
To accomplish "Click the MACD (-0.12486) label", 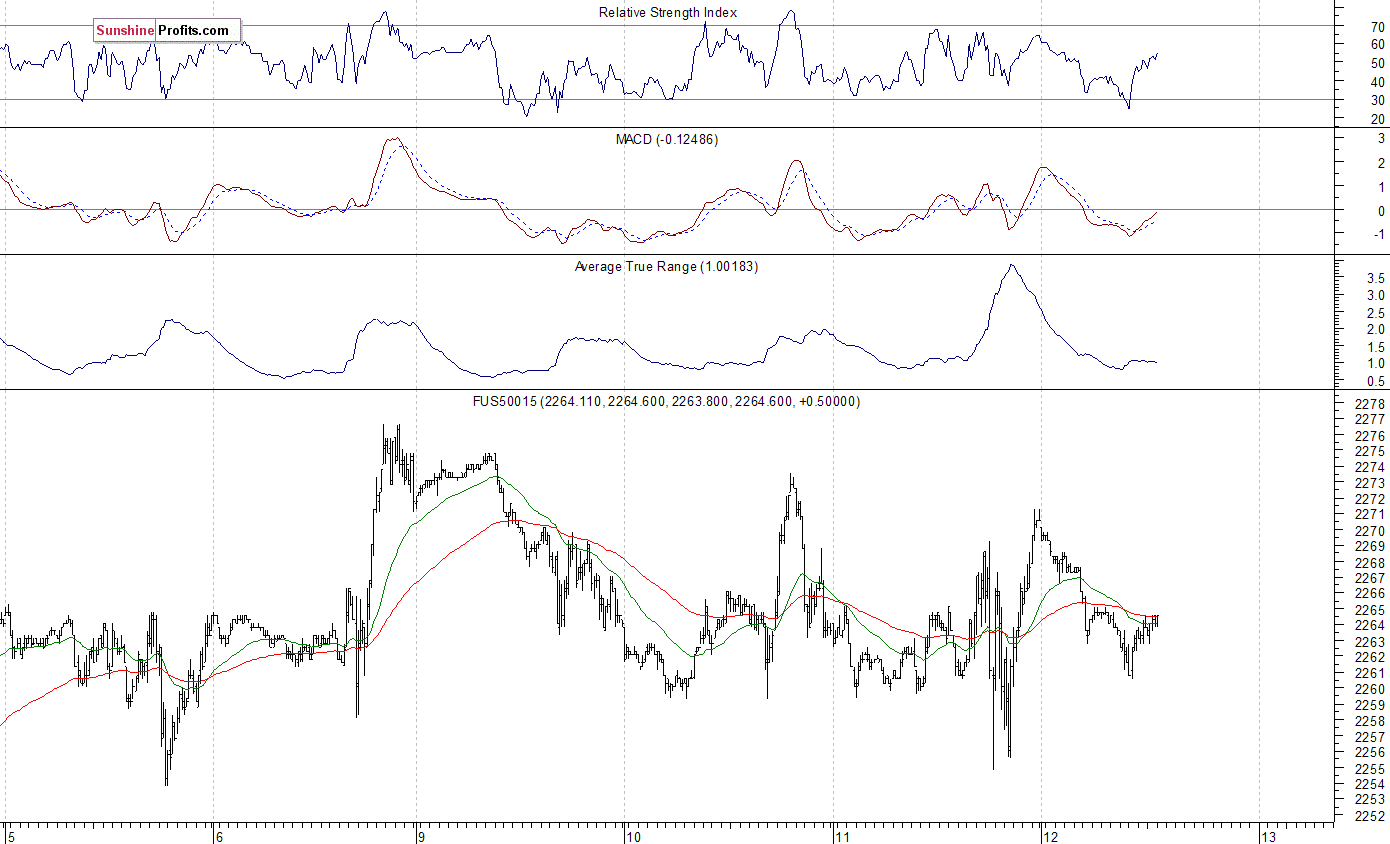I will pos(667,139).
